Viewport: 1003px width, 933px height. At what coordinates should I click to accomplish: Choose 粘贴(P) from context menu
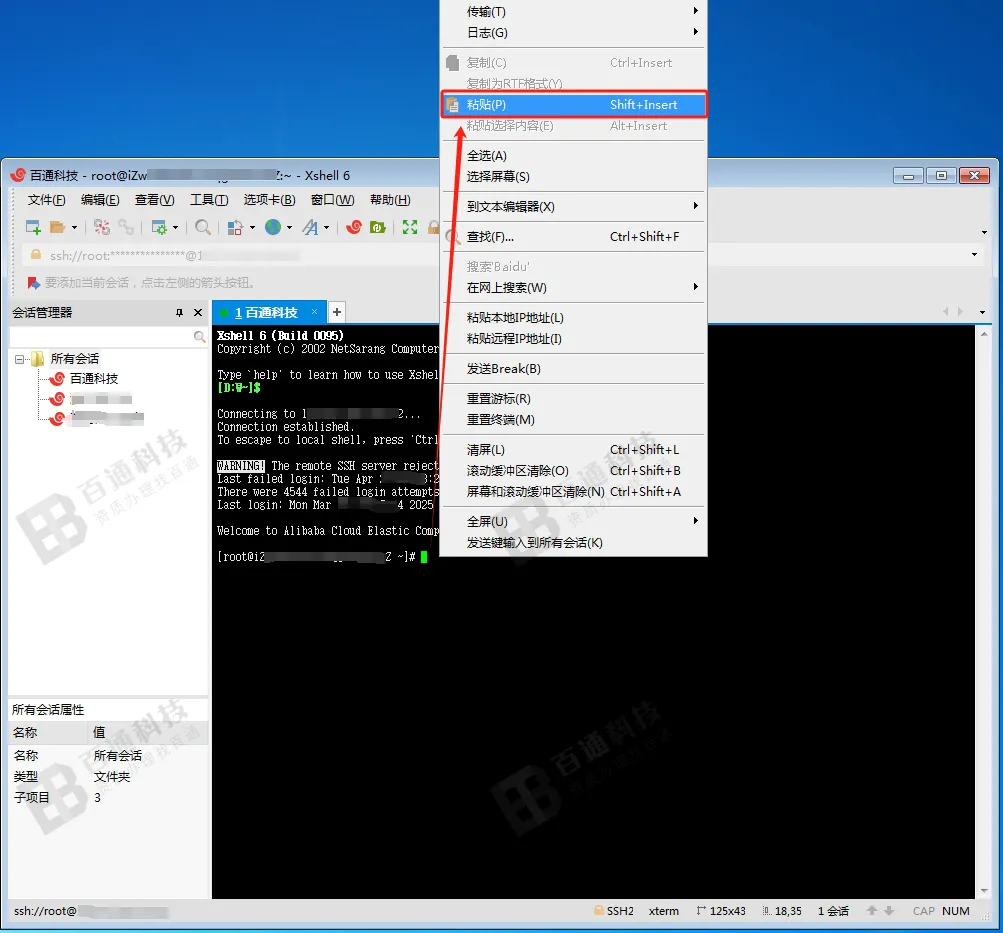pos(574,104)
